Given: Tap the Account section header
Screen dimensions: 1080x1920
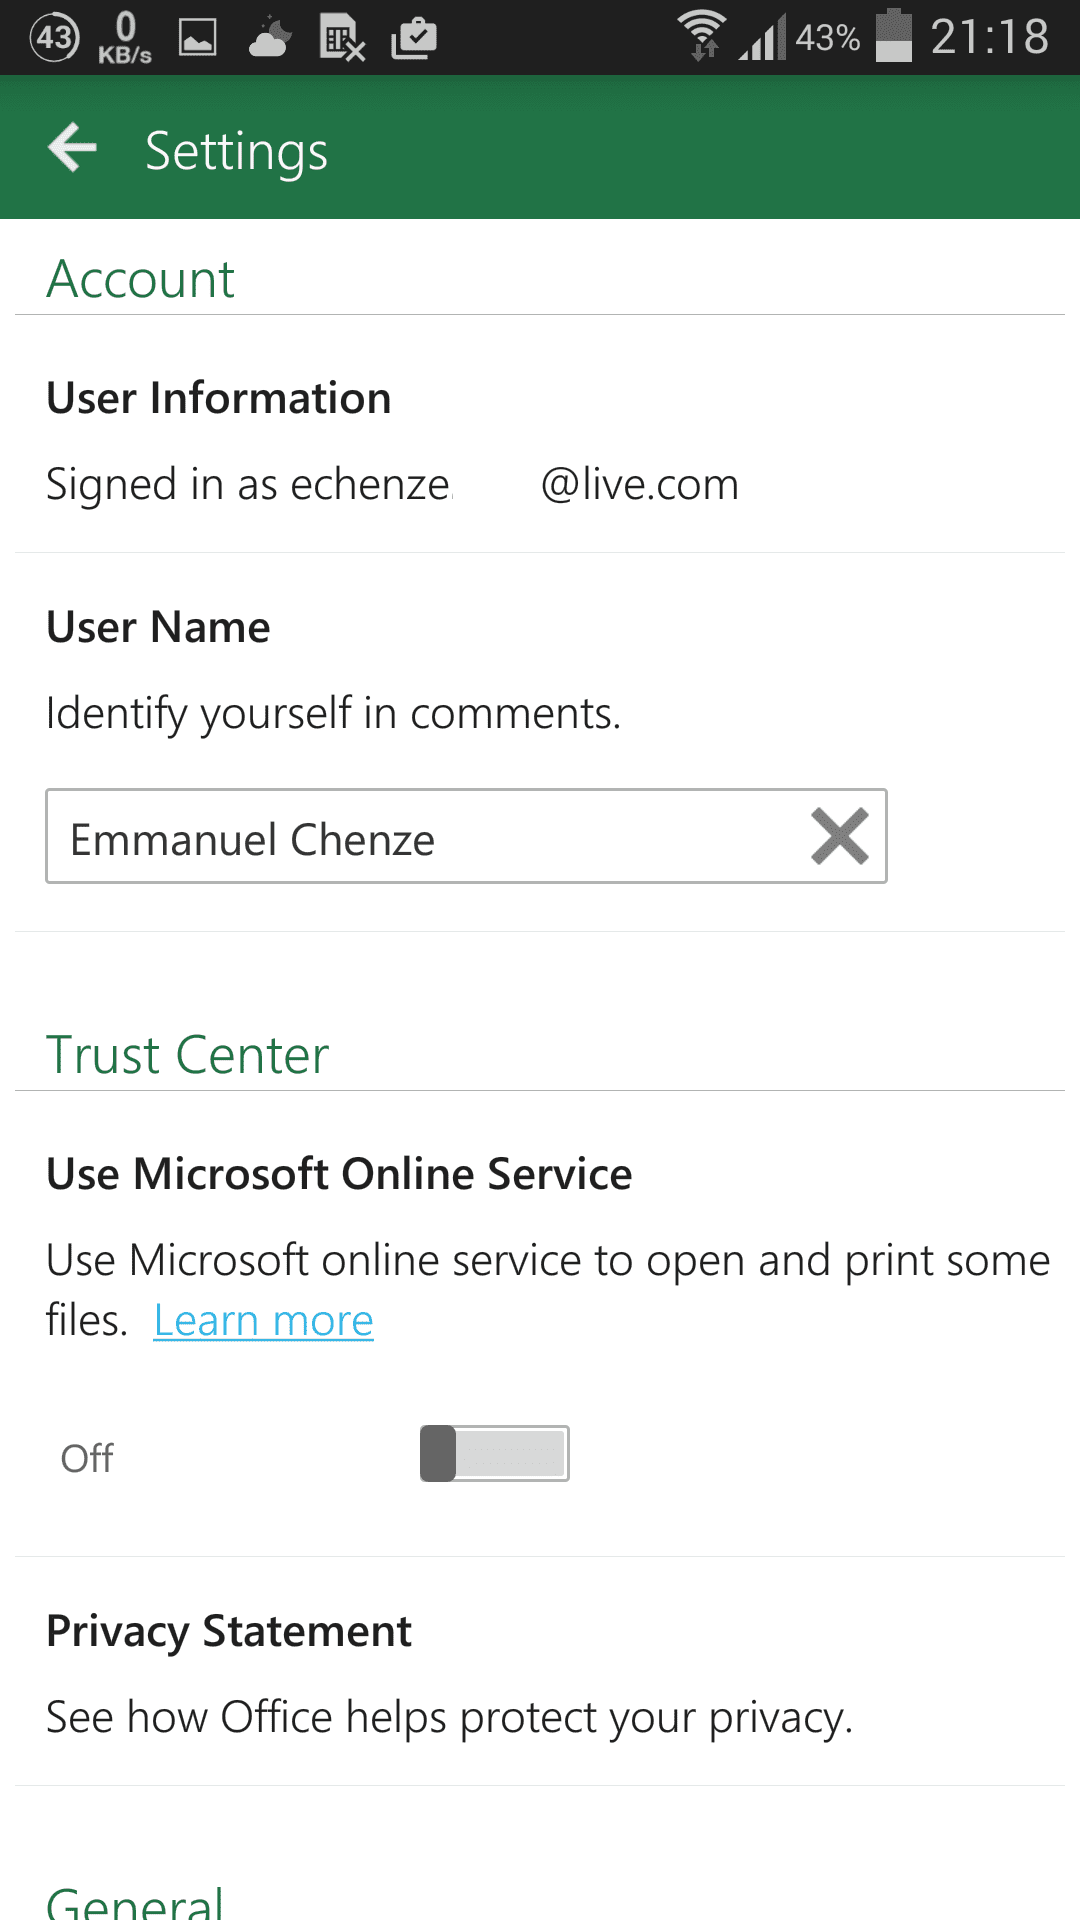Looking at the screenshot, I should [x=140, y=279].
